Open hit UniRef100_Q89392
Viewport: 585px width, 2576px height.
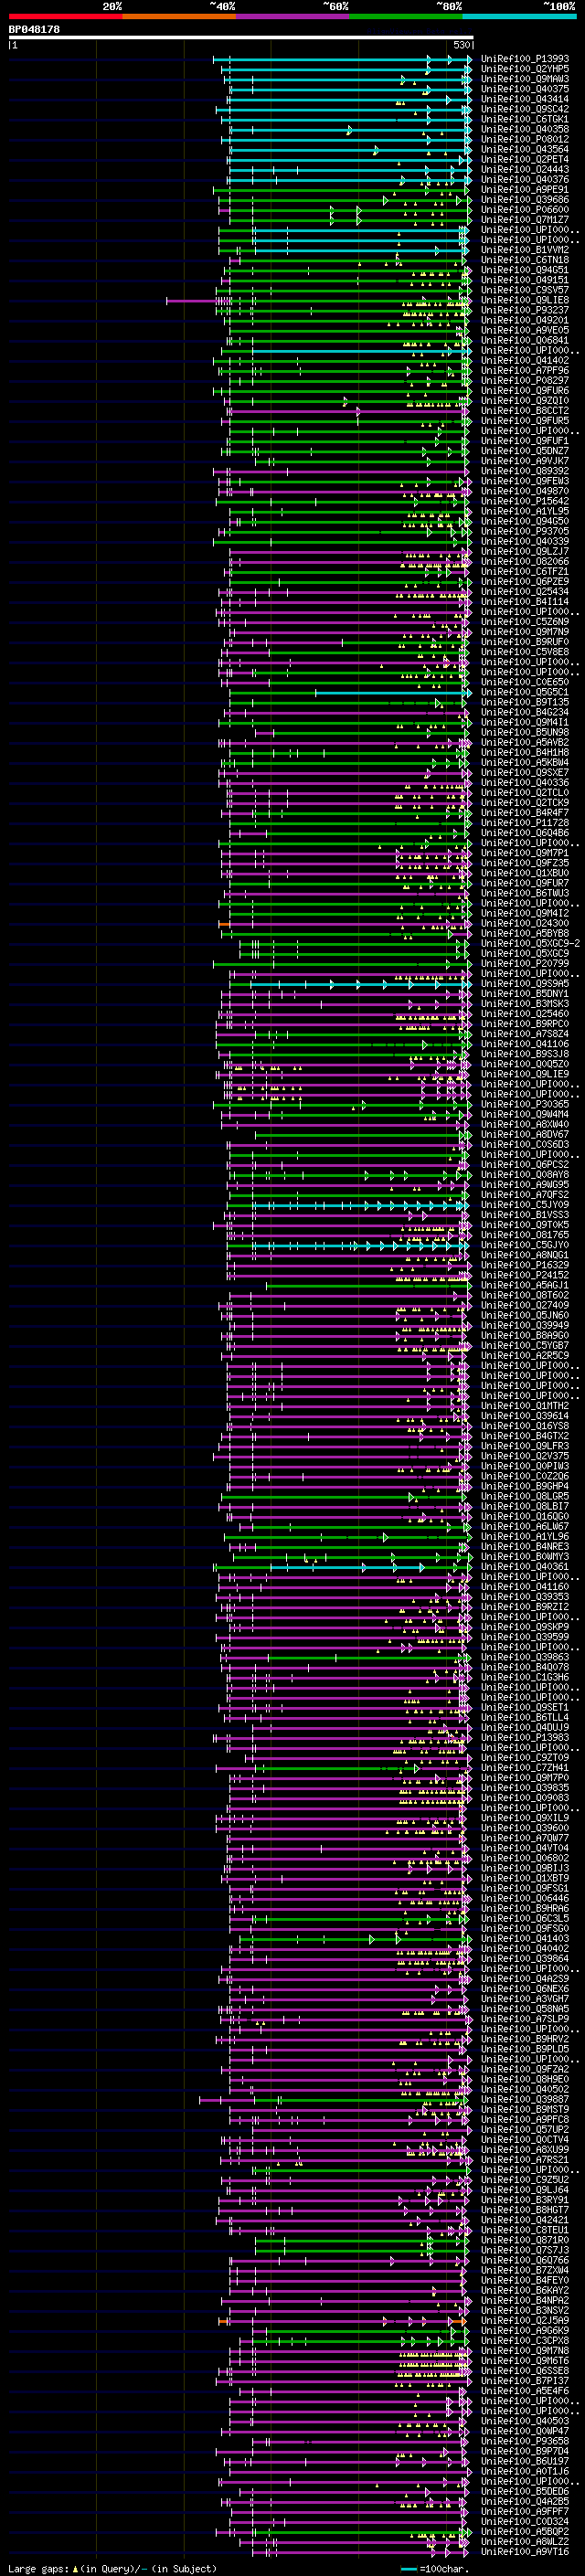tap(524, 471)
